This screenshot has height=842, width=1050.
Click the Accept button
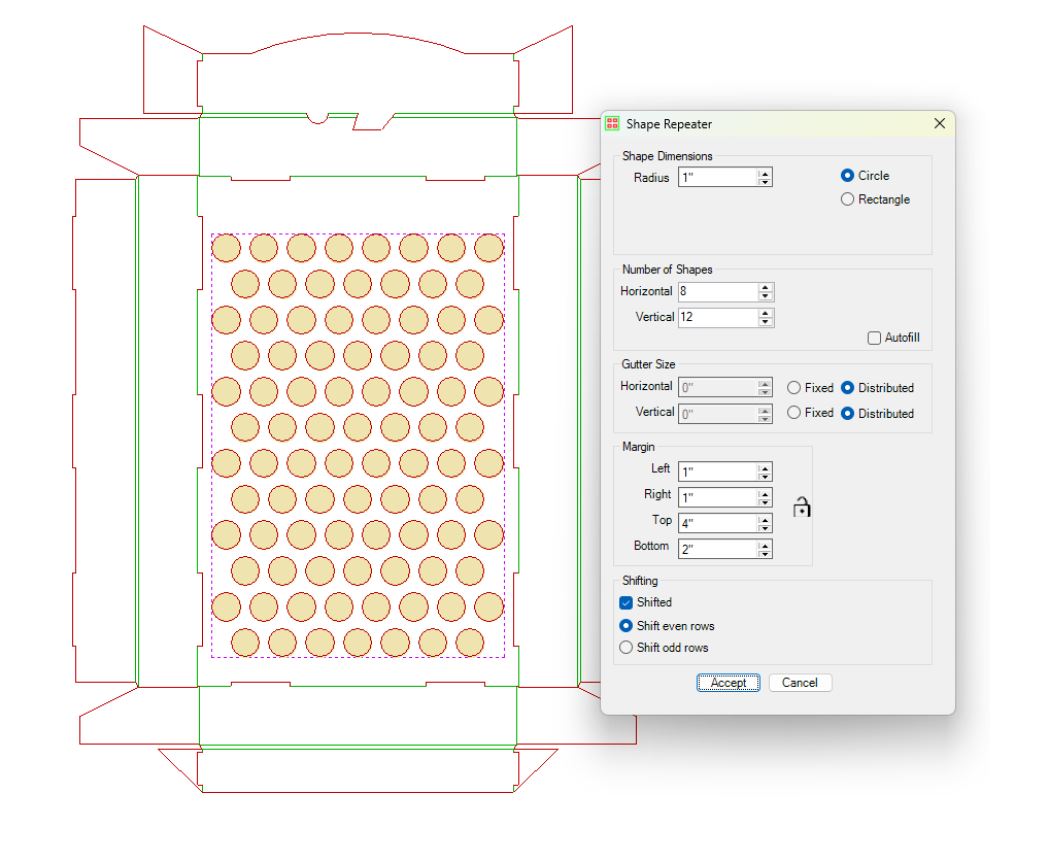click(x=728, y=682)
